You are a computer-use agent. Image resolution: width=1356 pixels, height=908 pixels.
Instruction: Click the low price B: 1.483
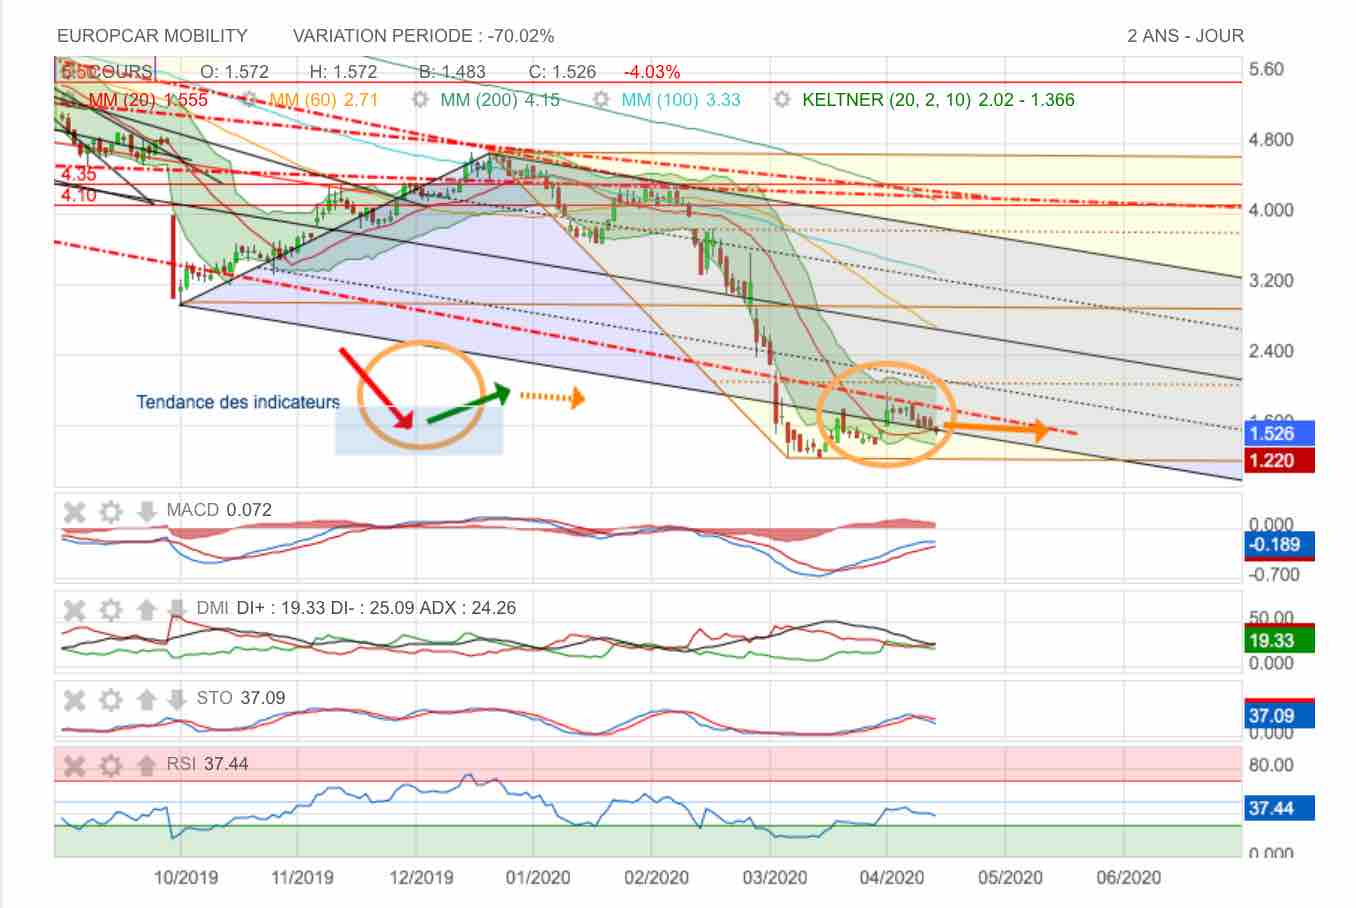(452, 72)
